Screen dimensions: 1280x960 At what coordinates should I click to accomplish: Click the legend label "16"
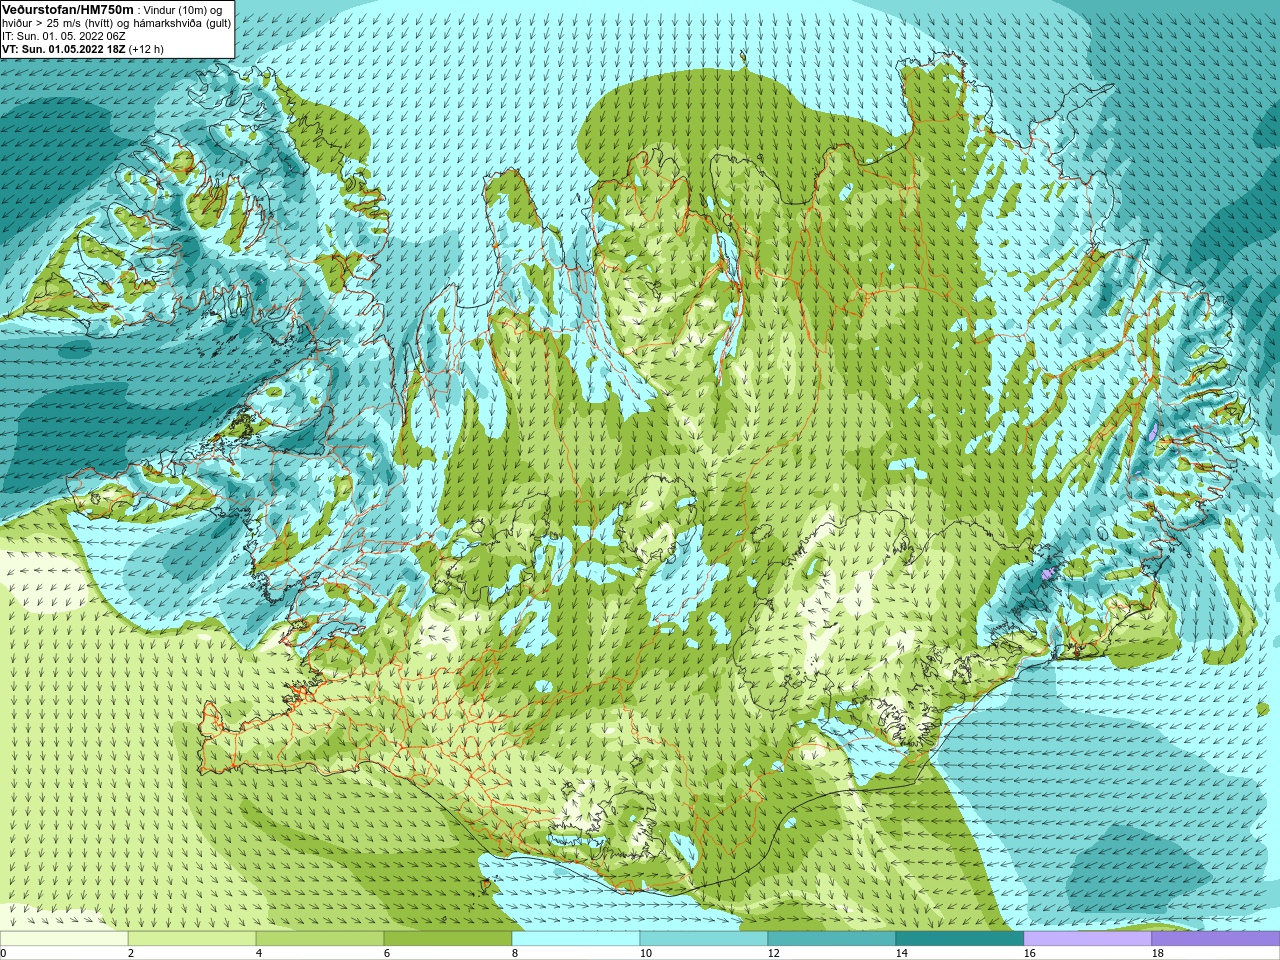tap(1030, 953)
